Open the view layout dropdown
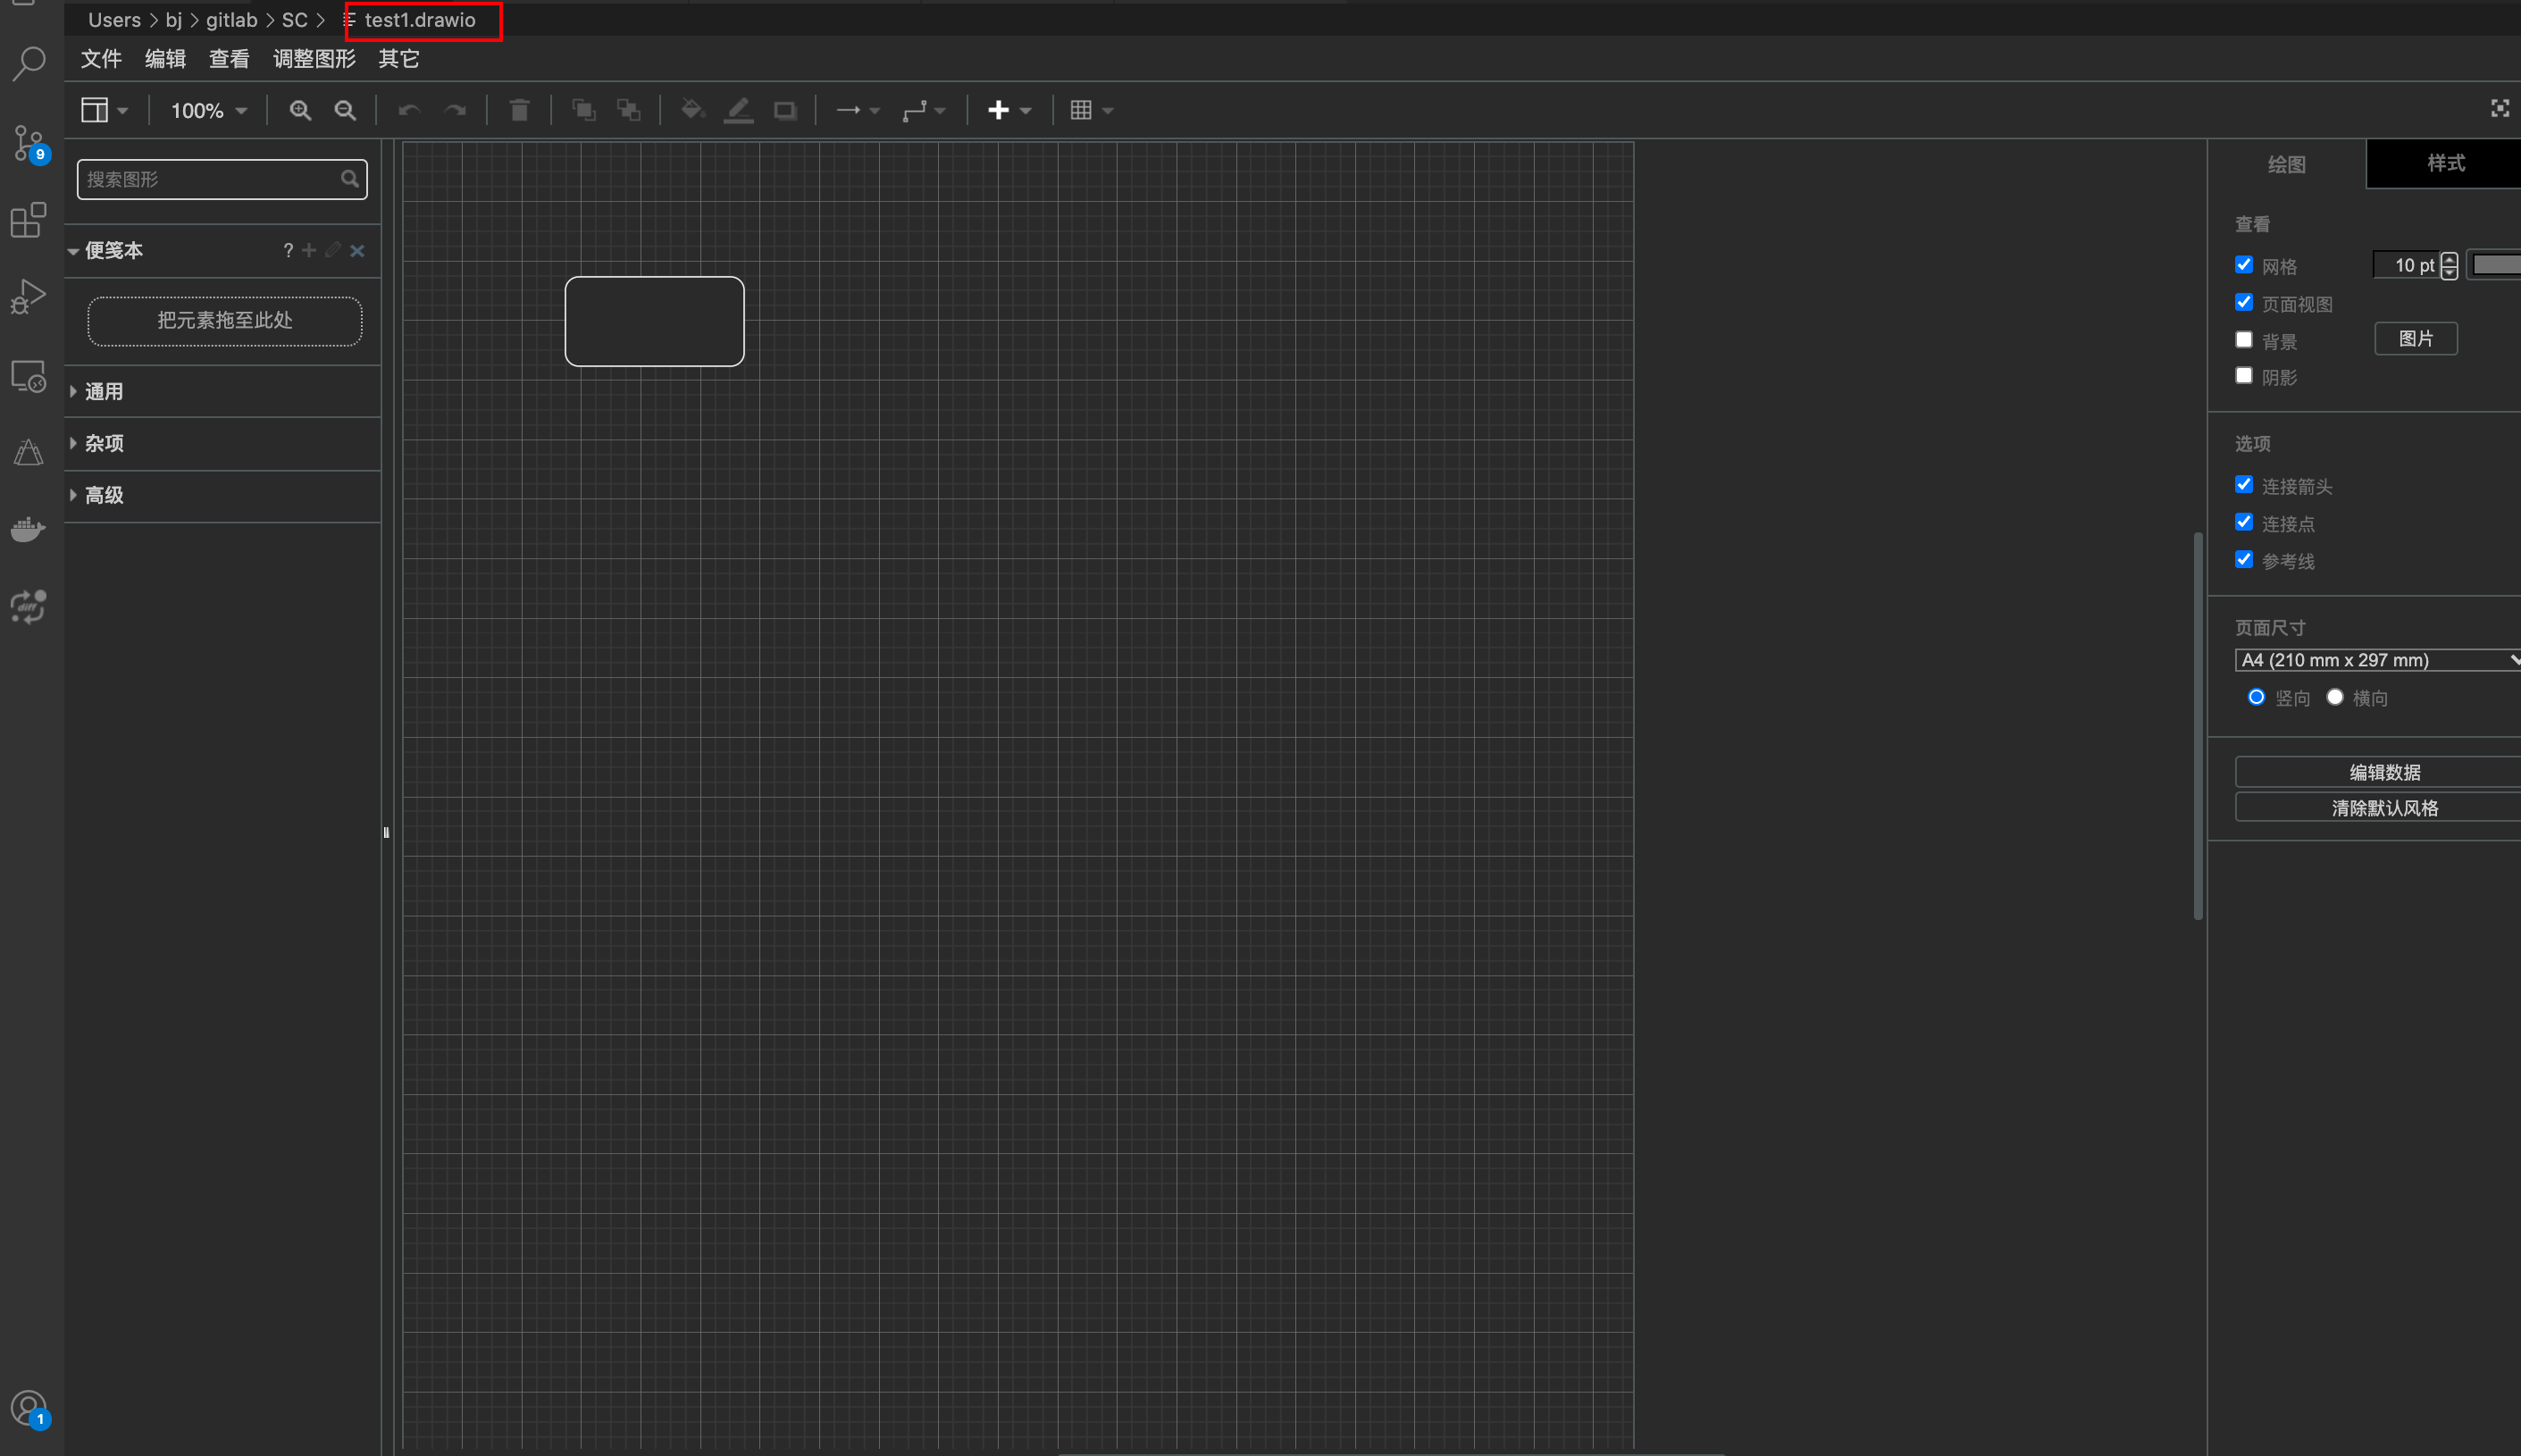 104,110
